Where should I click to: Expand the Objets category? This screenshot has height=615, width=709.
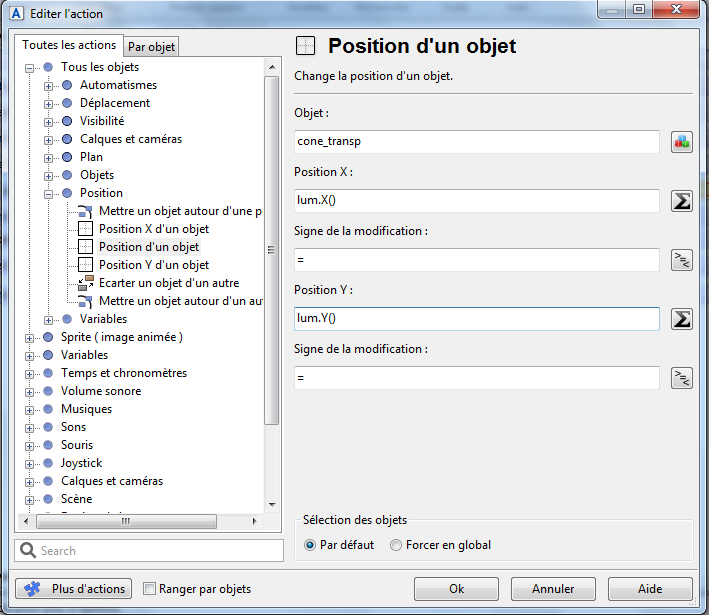[x=48, y=176]
